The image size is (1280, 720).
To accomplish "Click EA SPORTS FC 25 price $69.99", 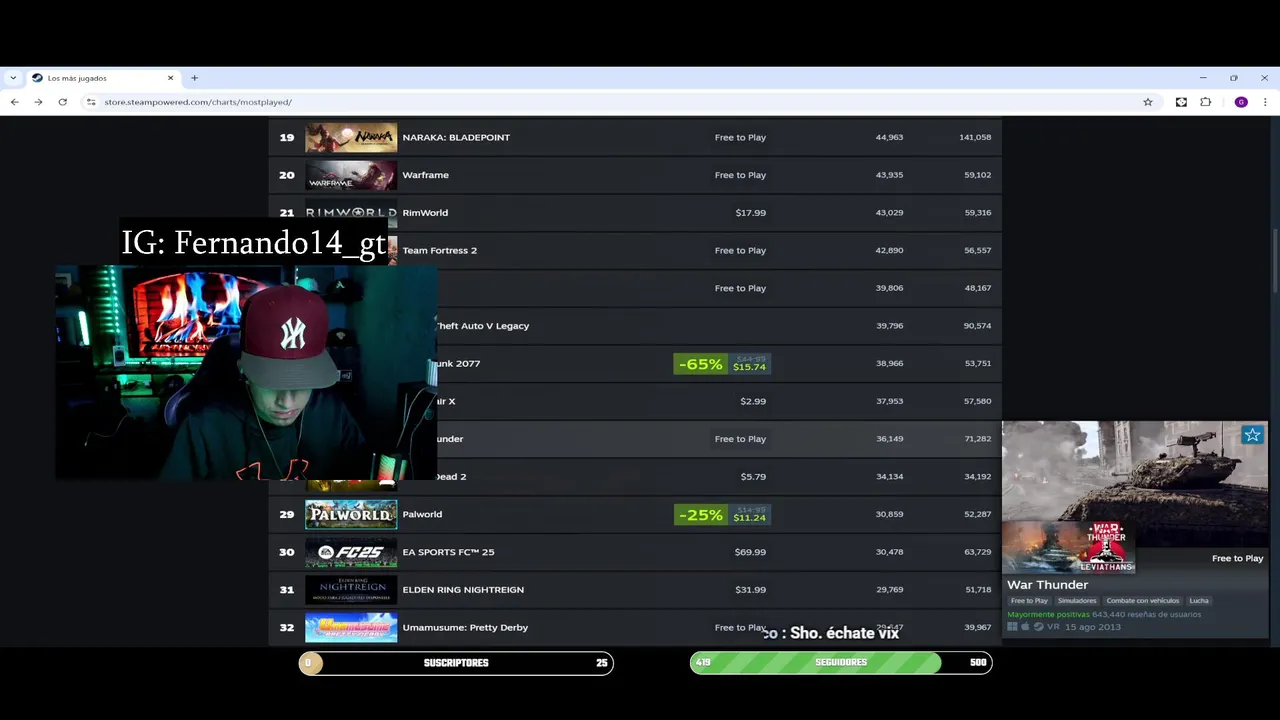I will [750, 552].
